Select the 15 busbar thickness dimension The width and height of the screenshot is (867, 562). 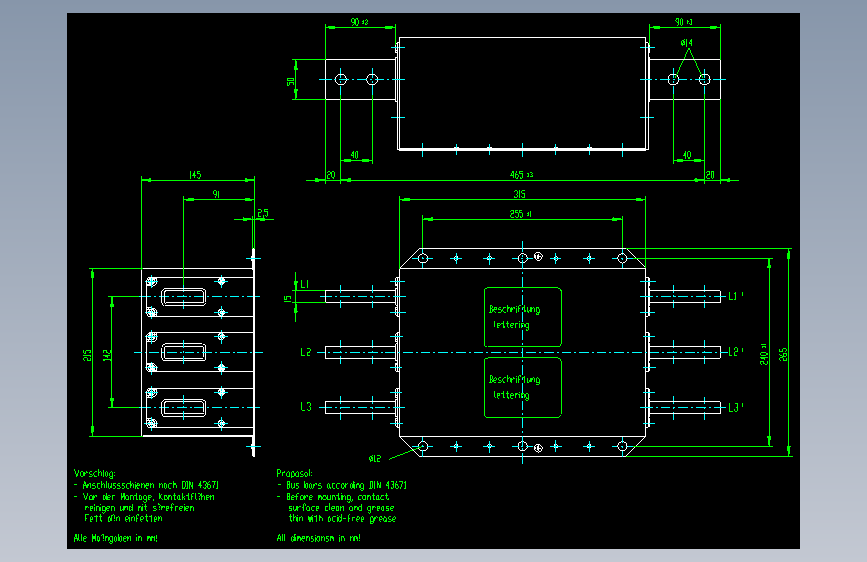coord(288,299)
